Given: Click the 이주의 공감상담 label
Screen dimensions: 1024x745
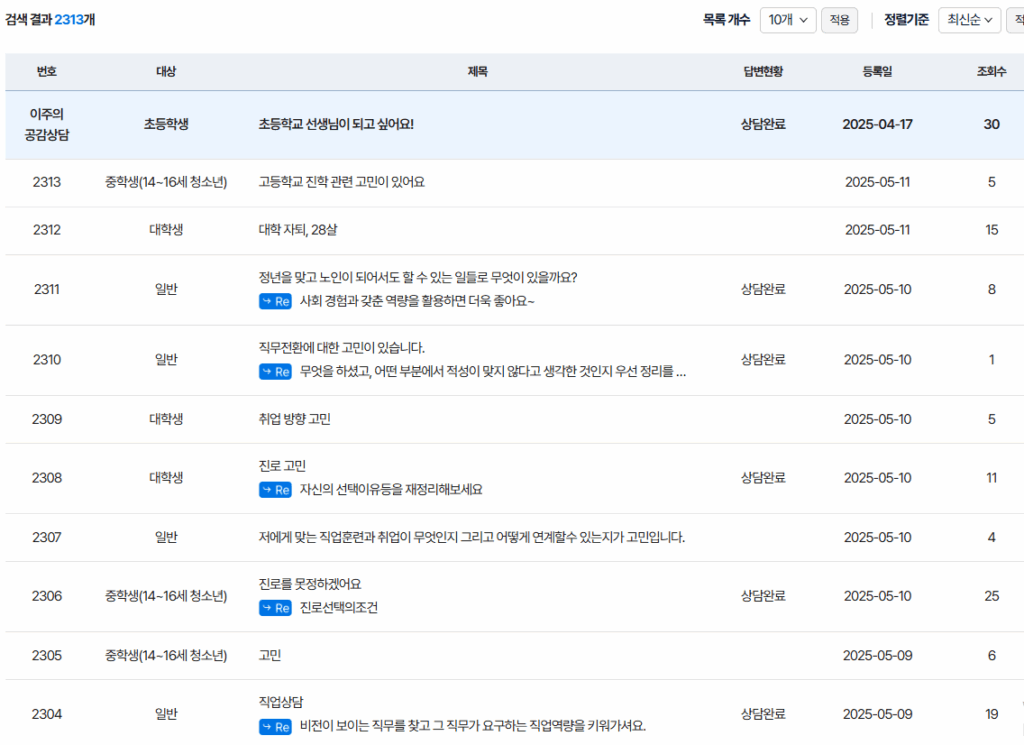Looking at the screenshot, I should tap(47, 125).
